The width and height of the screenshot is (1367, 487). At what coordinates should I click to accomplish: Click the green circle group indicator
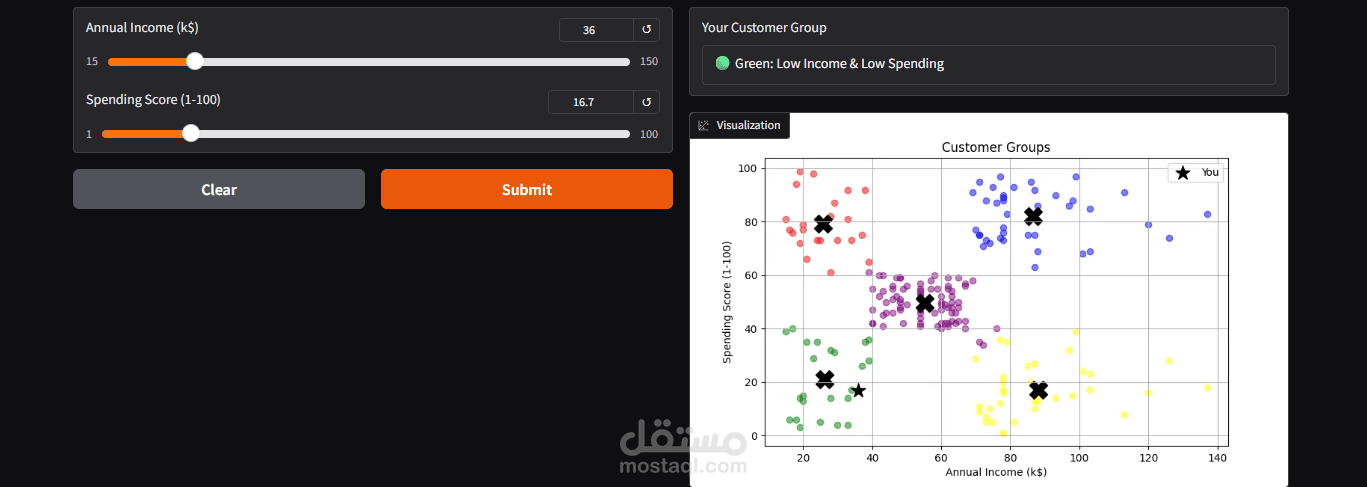pyautogui.click(x=723, y=64)
